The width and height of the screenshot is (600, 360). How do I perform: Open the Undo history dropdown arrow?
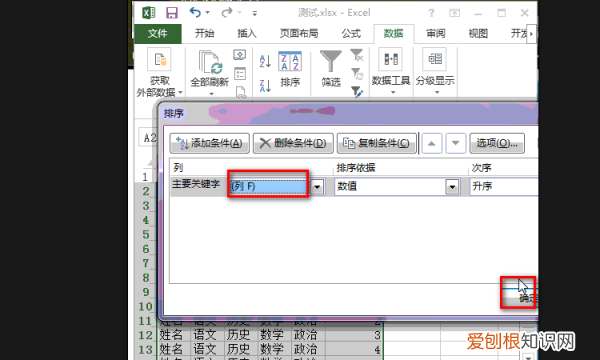coord(208,13)
